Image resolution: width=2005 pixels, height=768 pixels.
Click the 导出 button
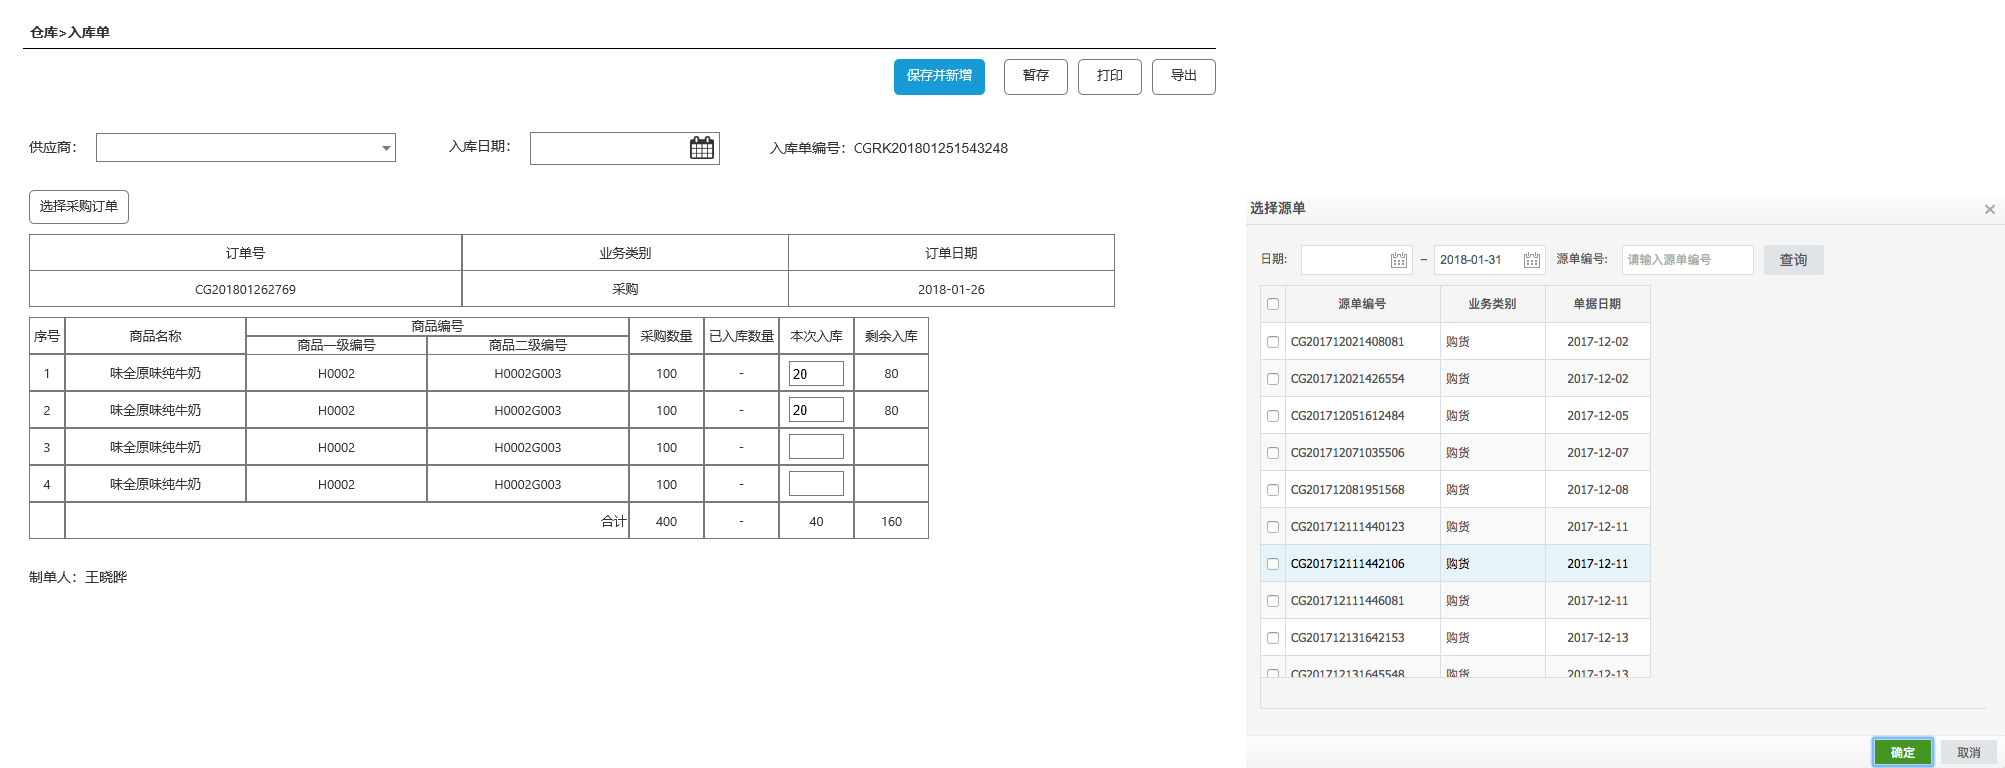pos(1184,77)
